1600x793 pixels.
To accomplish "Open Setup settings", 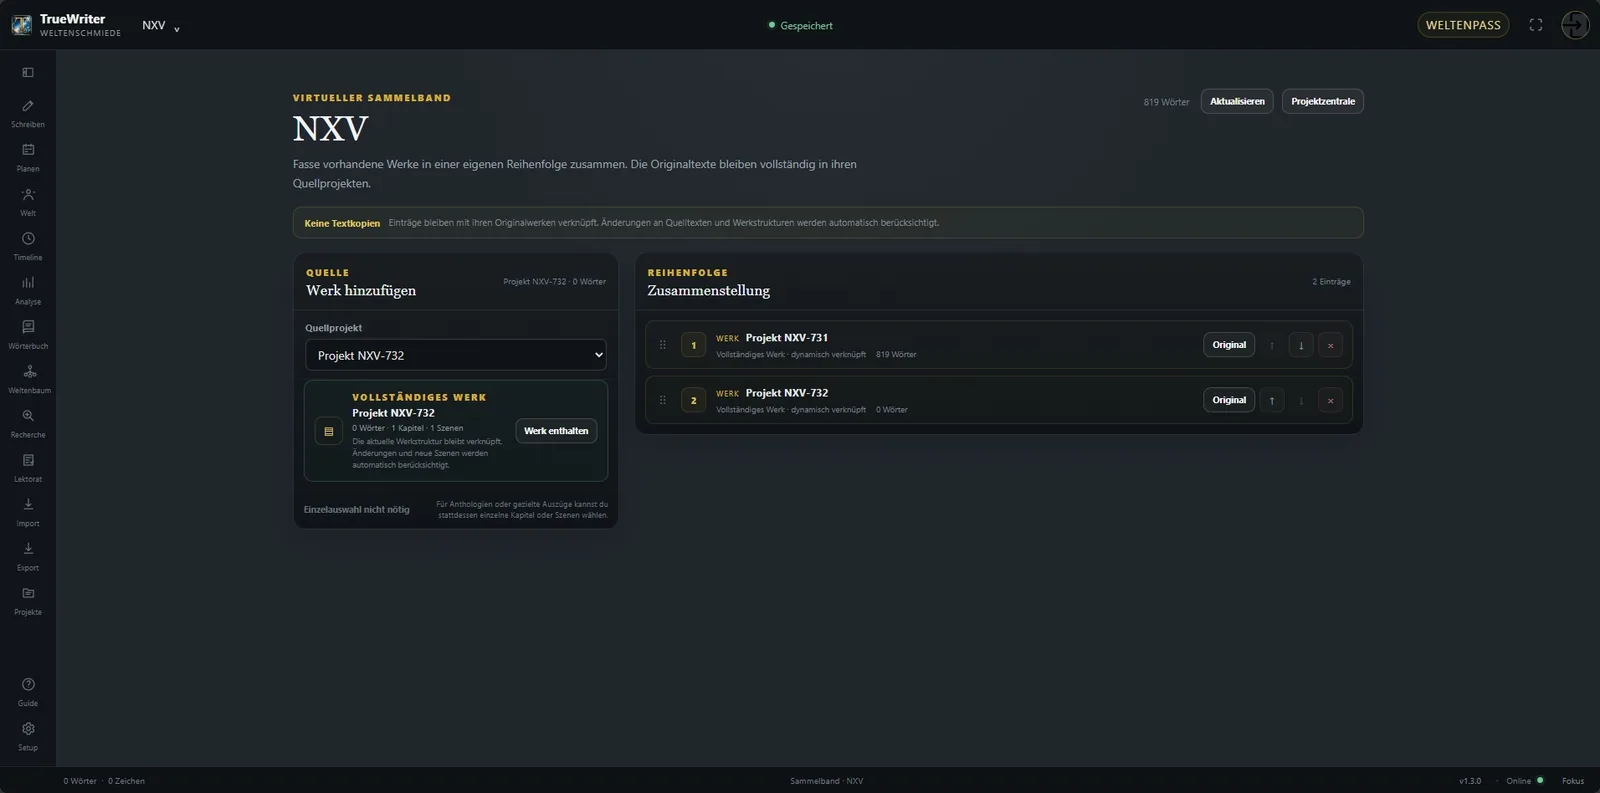I will (28, 736).
